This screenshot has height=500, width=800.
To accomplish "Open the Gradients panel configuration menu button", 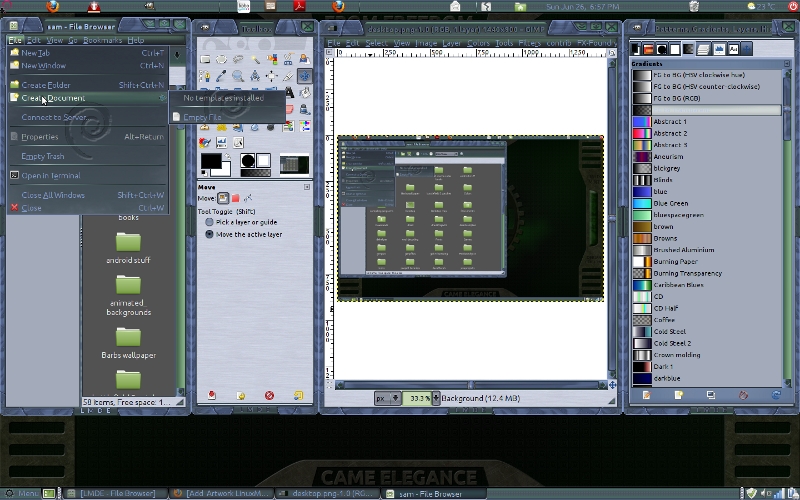I will point(787,64).
